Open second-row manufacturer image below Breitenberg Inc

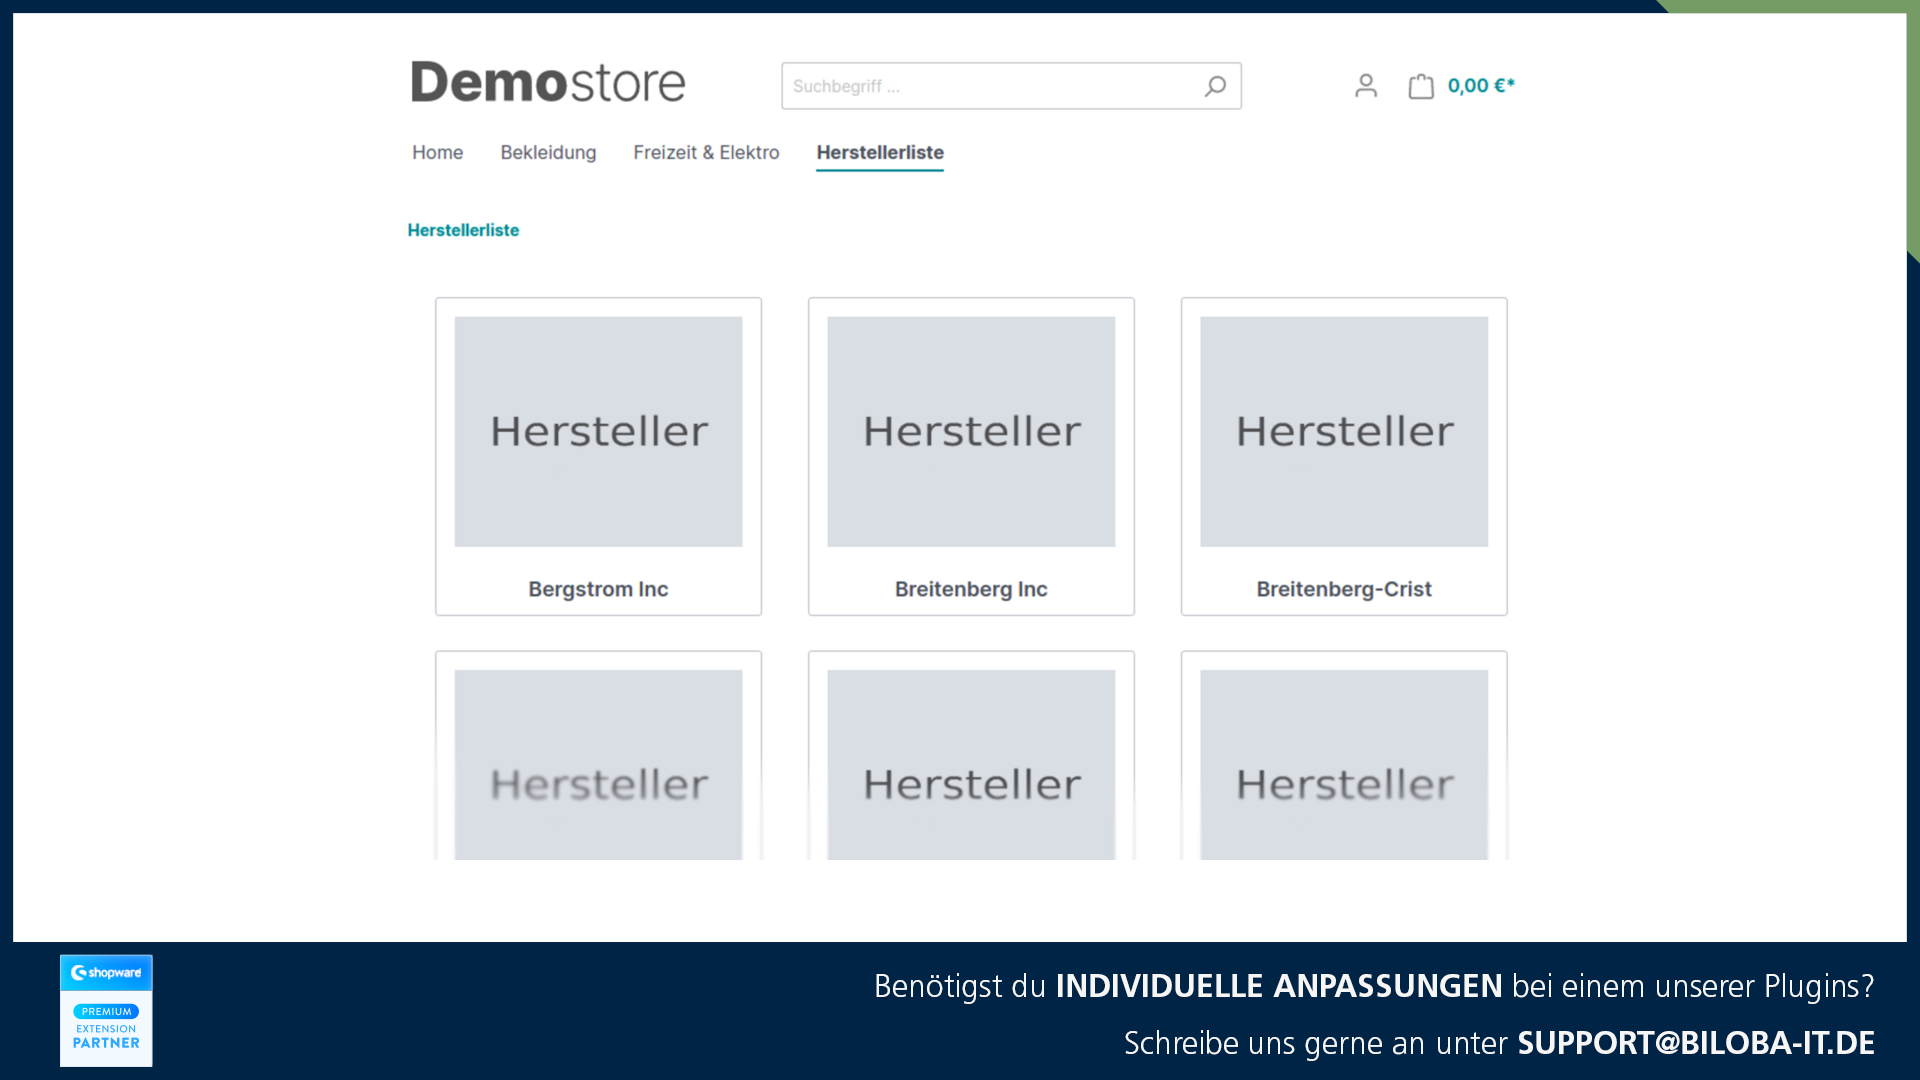[x=971, y=765]
